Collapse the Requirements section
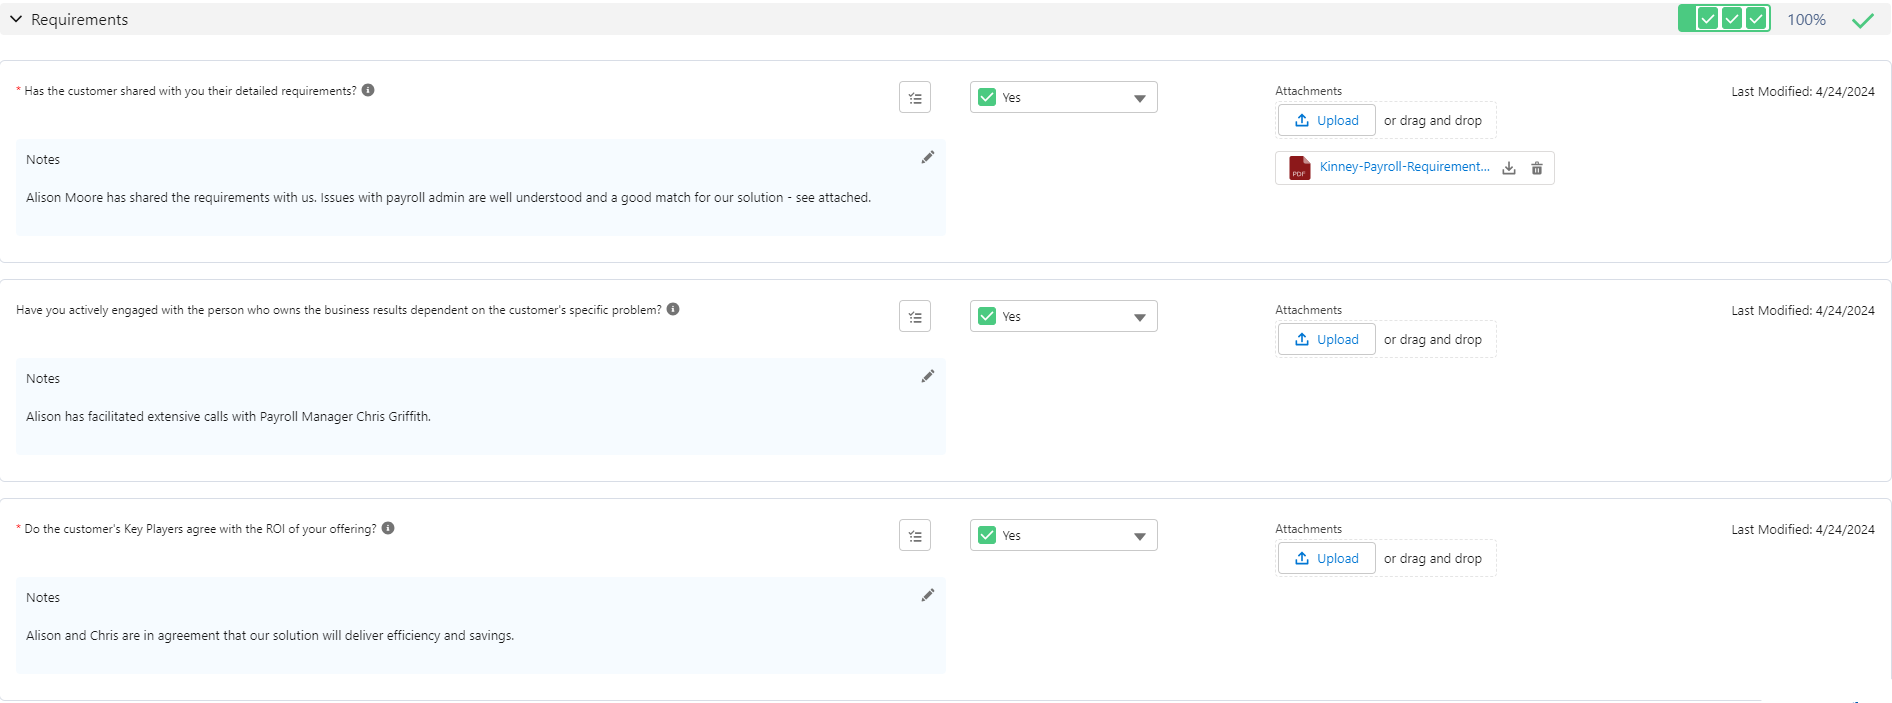Viewport: 1892px width, 703px height. (x=16, y=19)
